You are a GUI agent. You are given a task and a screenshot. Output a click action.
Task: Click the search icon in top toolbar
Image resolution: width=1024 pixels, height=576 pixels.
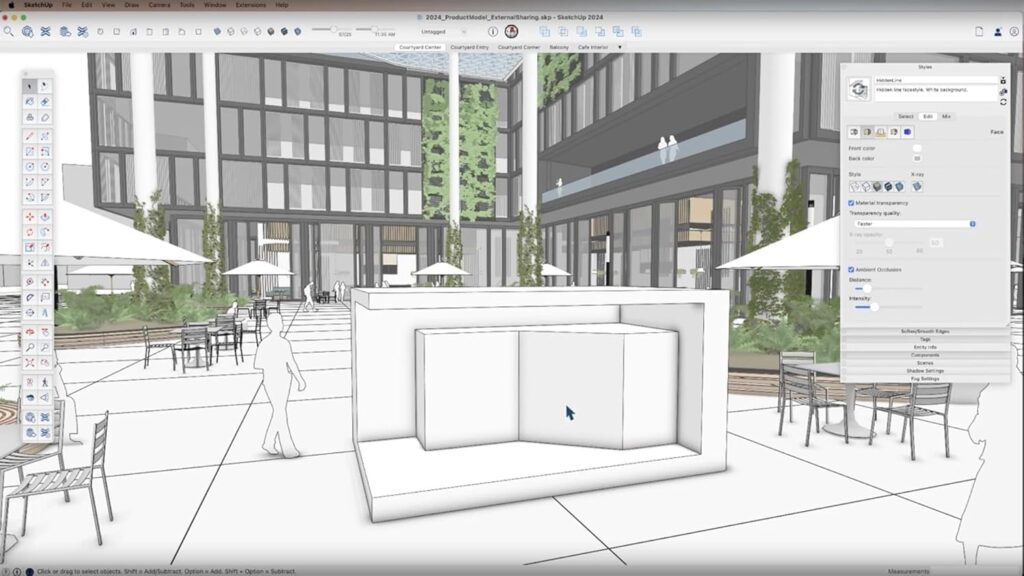(9, 32)
